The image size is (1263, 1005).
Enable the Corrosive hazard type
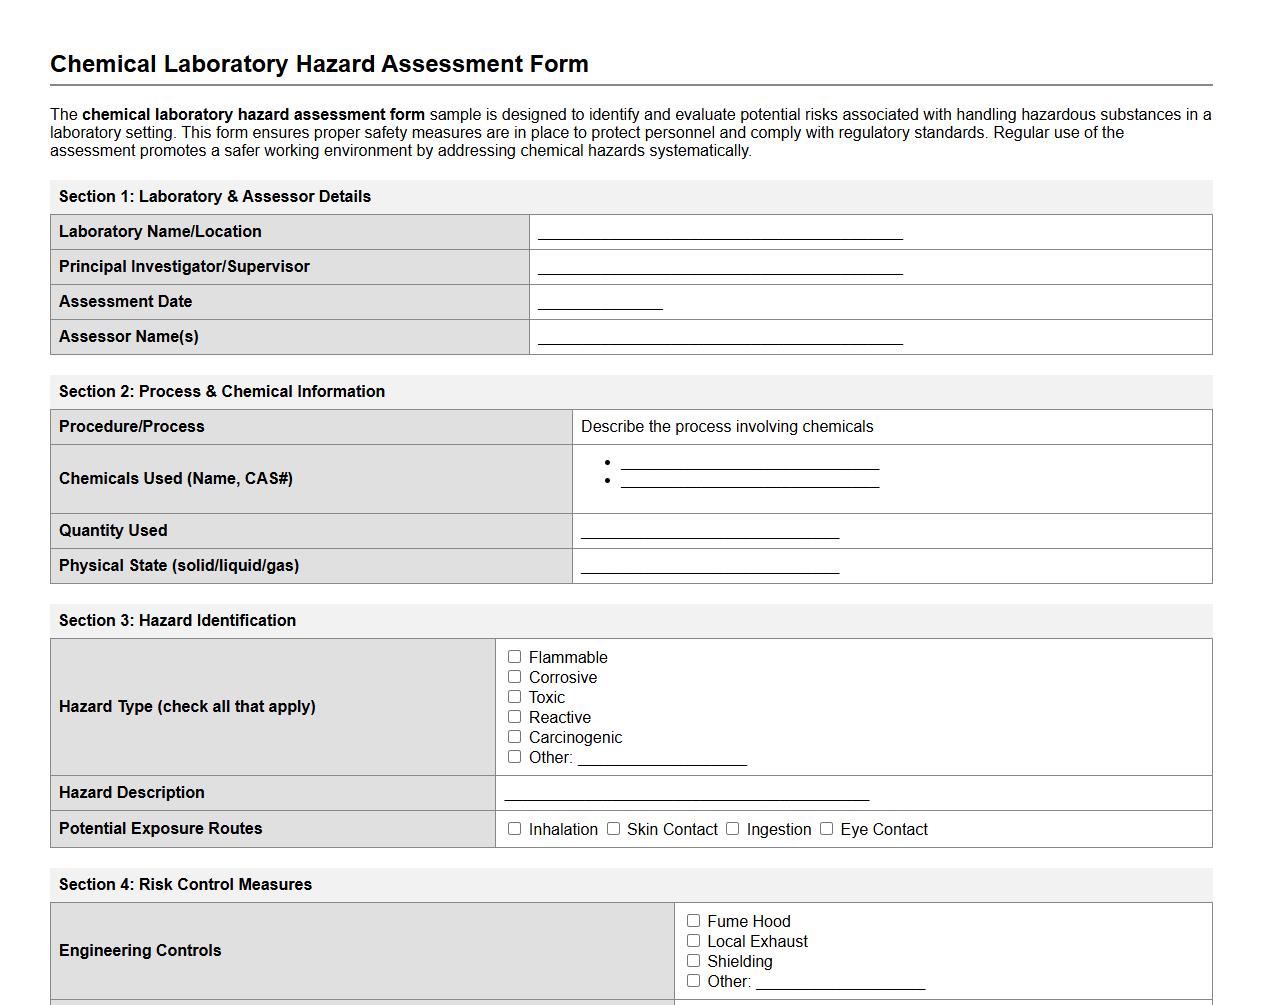point(515,676)
